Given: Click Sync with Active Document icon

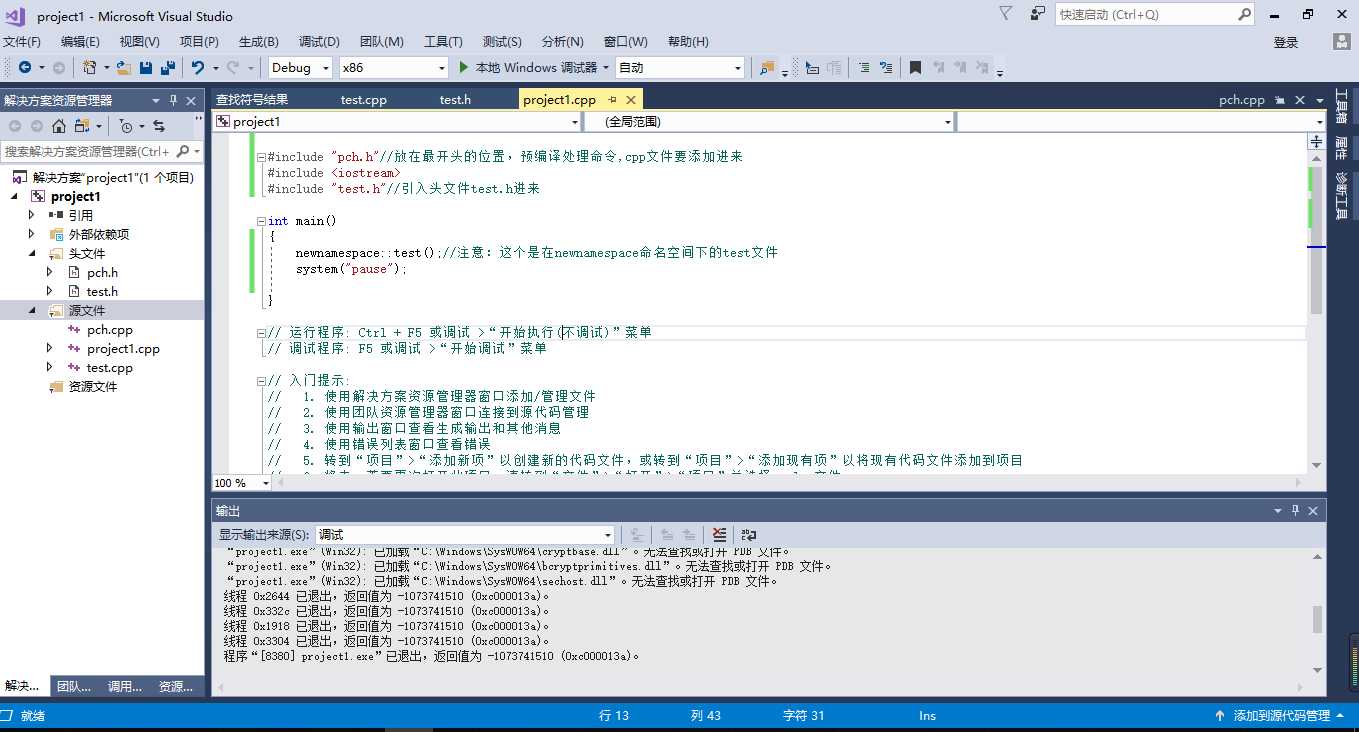Looking at the screenshot, I should (159, 126).
